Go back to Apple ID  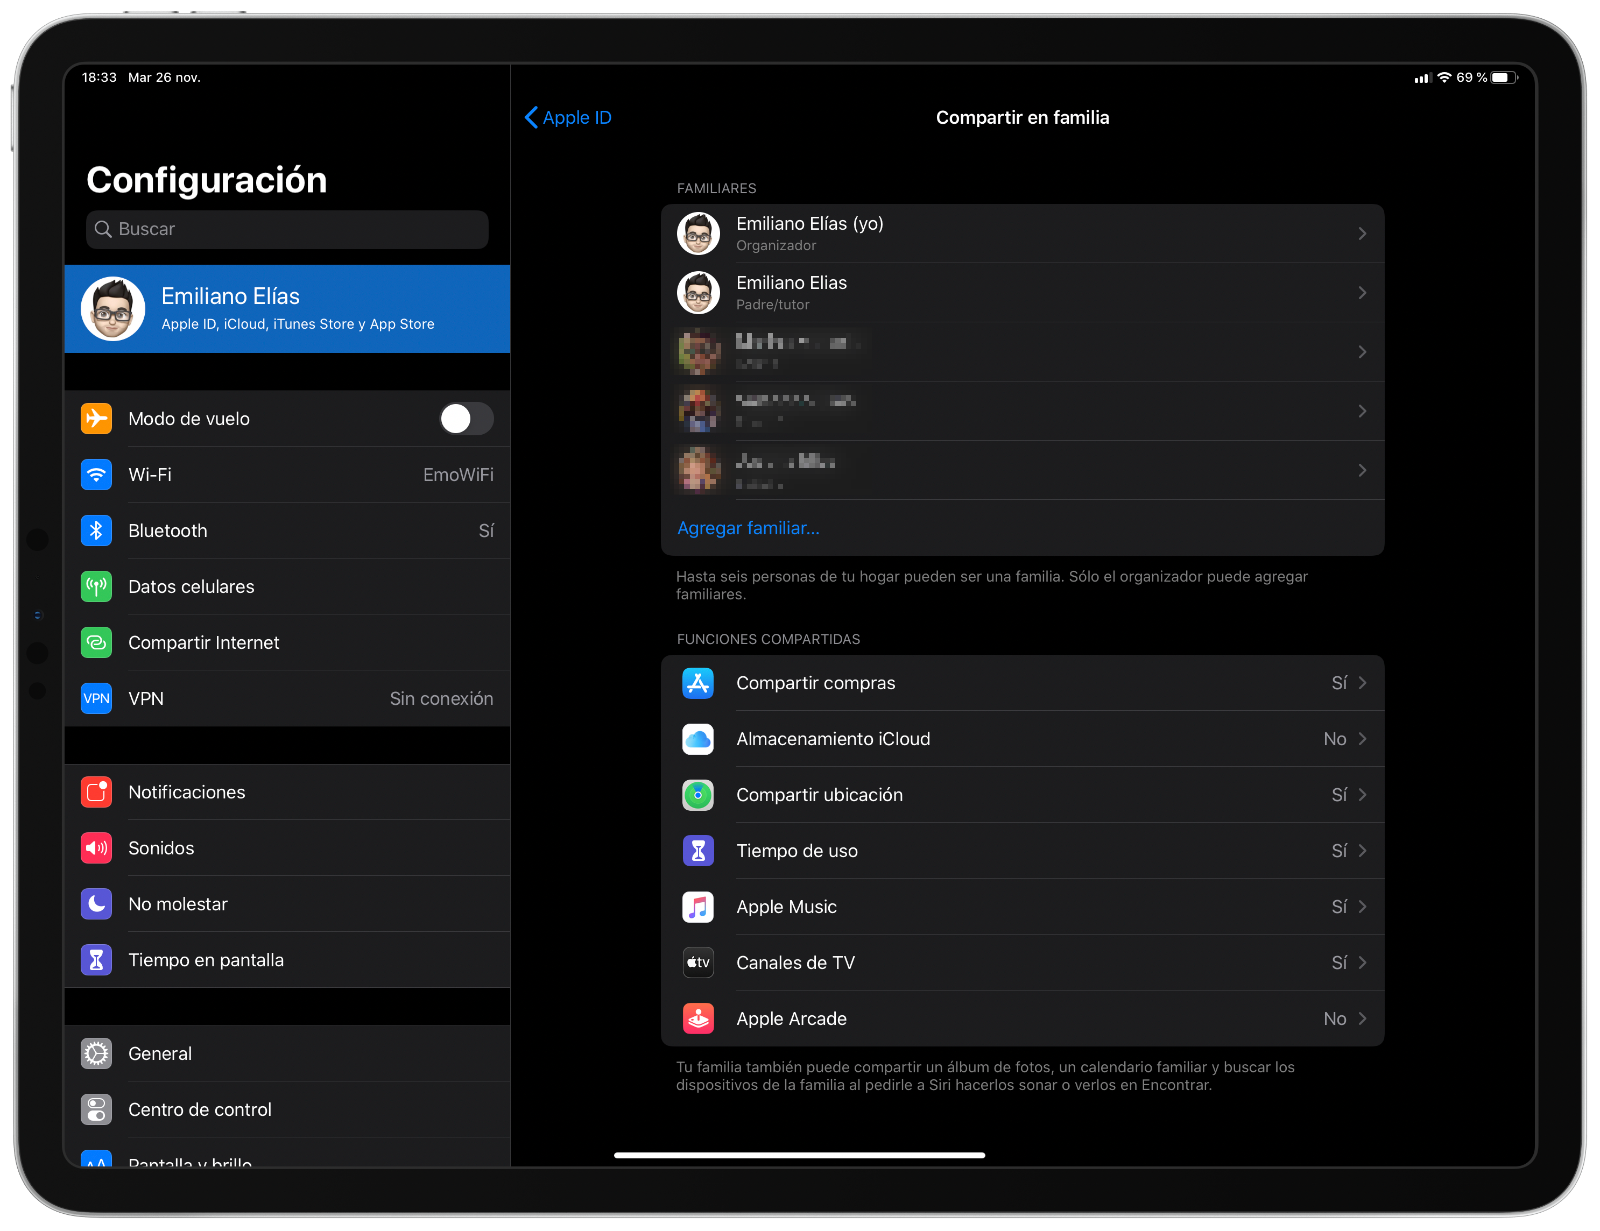click(568, 117)
